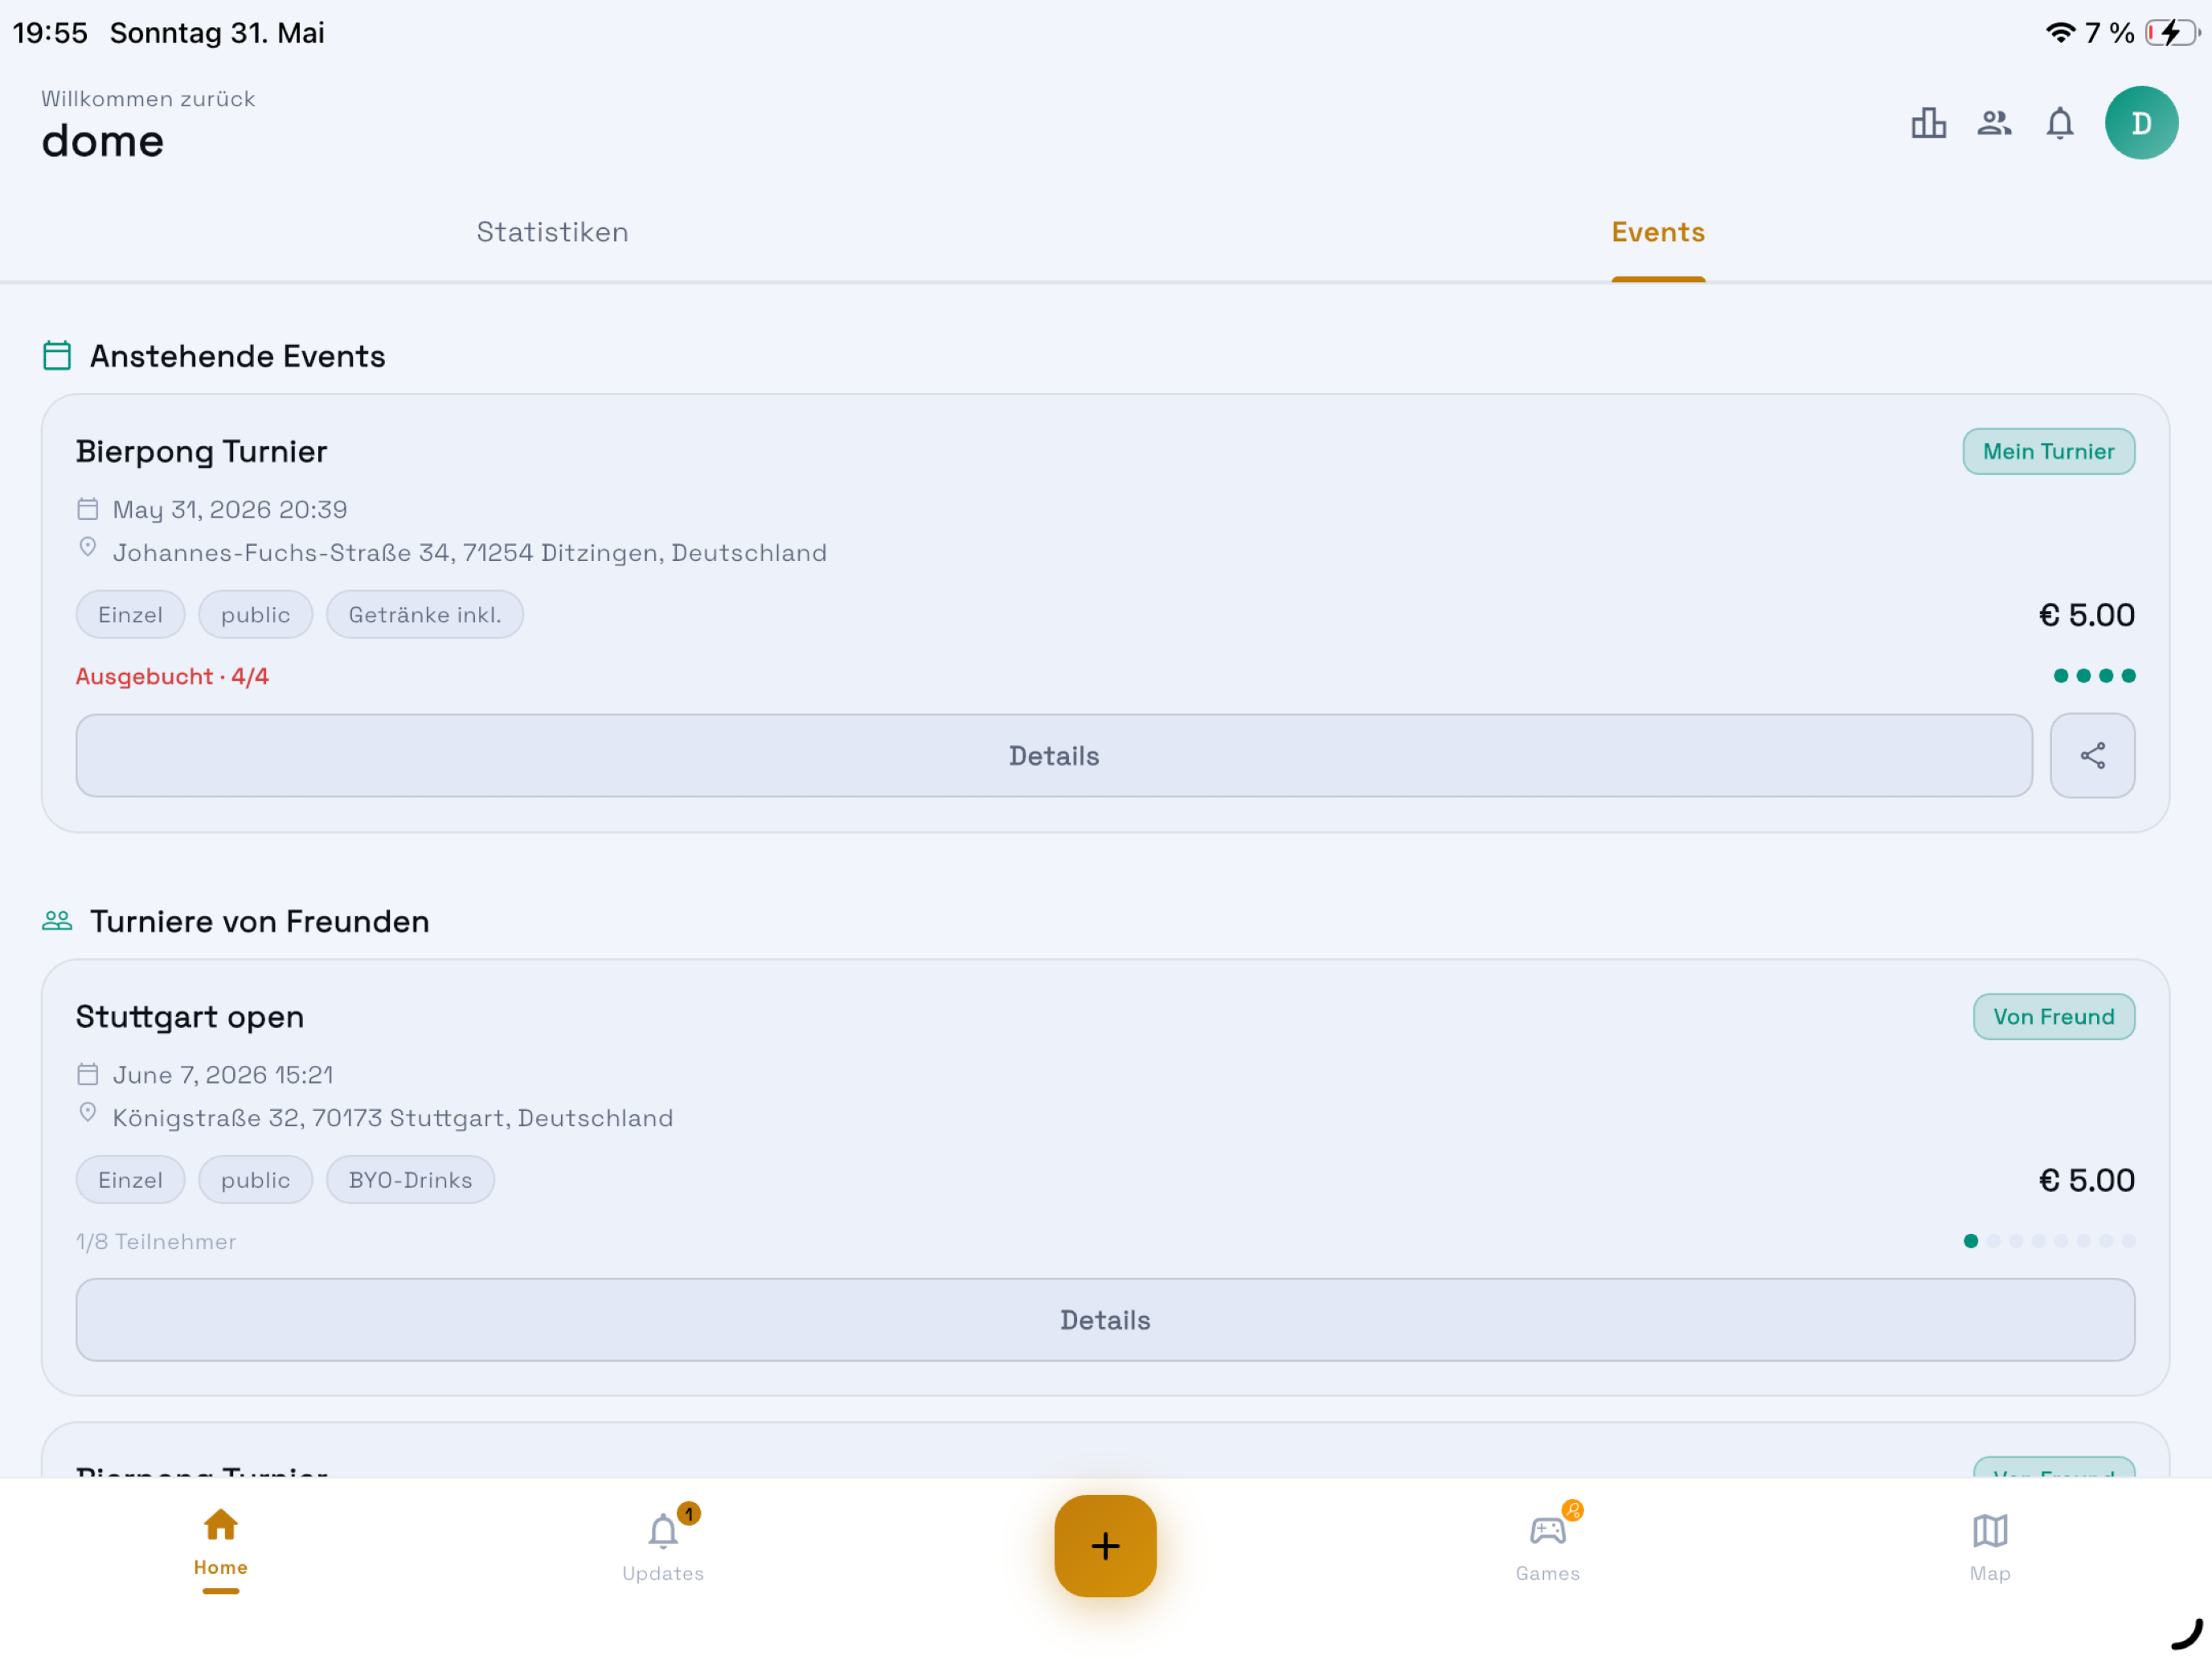Viewport: 2212px width, 1659px height.
Task: Click May 31, 2026 20:39 date text
Action: pyautogui.click(x=230, y=510)
